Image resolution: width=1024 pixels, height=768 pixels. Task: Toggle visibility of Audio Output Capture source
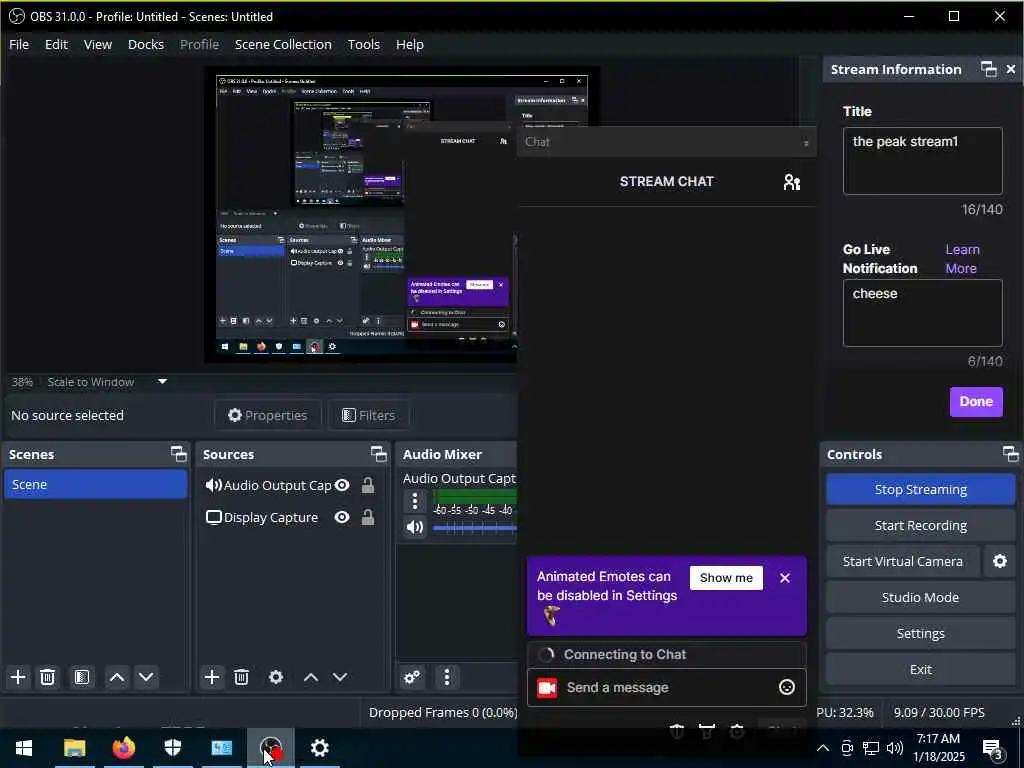click(x=342, y=485)
